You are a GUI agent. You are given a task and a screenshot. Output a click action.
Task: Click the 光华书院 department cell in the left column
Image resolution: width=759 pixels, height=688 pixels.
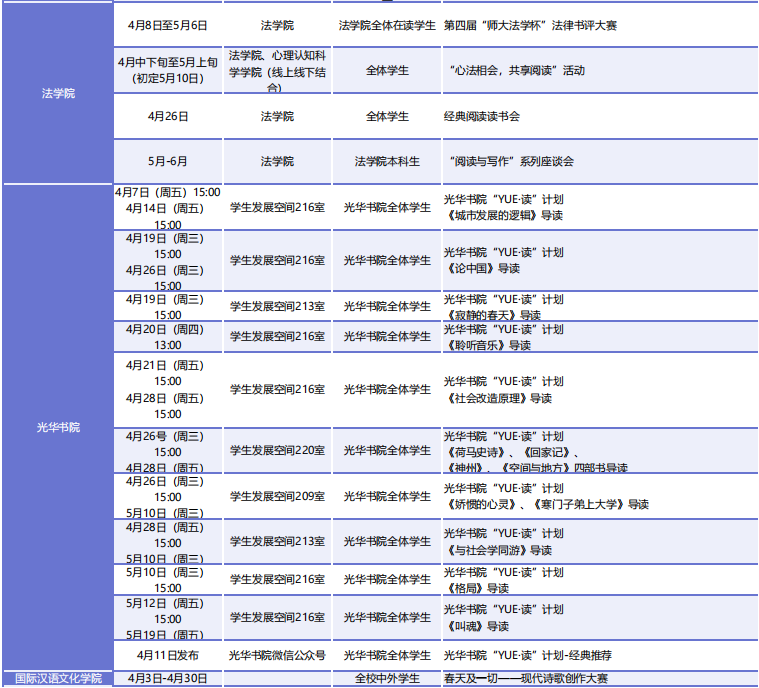(x=57, y=427)
